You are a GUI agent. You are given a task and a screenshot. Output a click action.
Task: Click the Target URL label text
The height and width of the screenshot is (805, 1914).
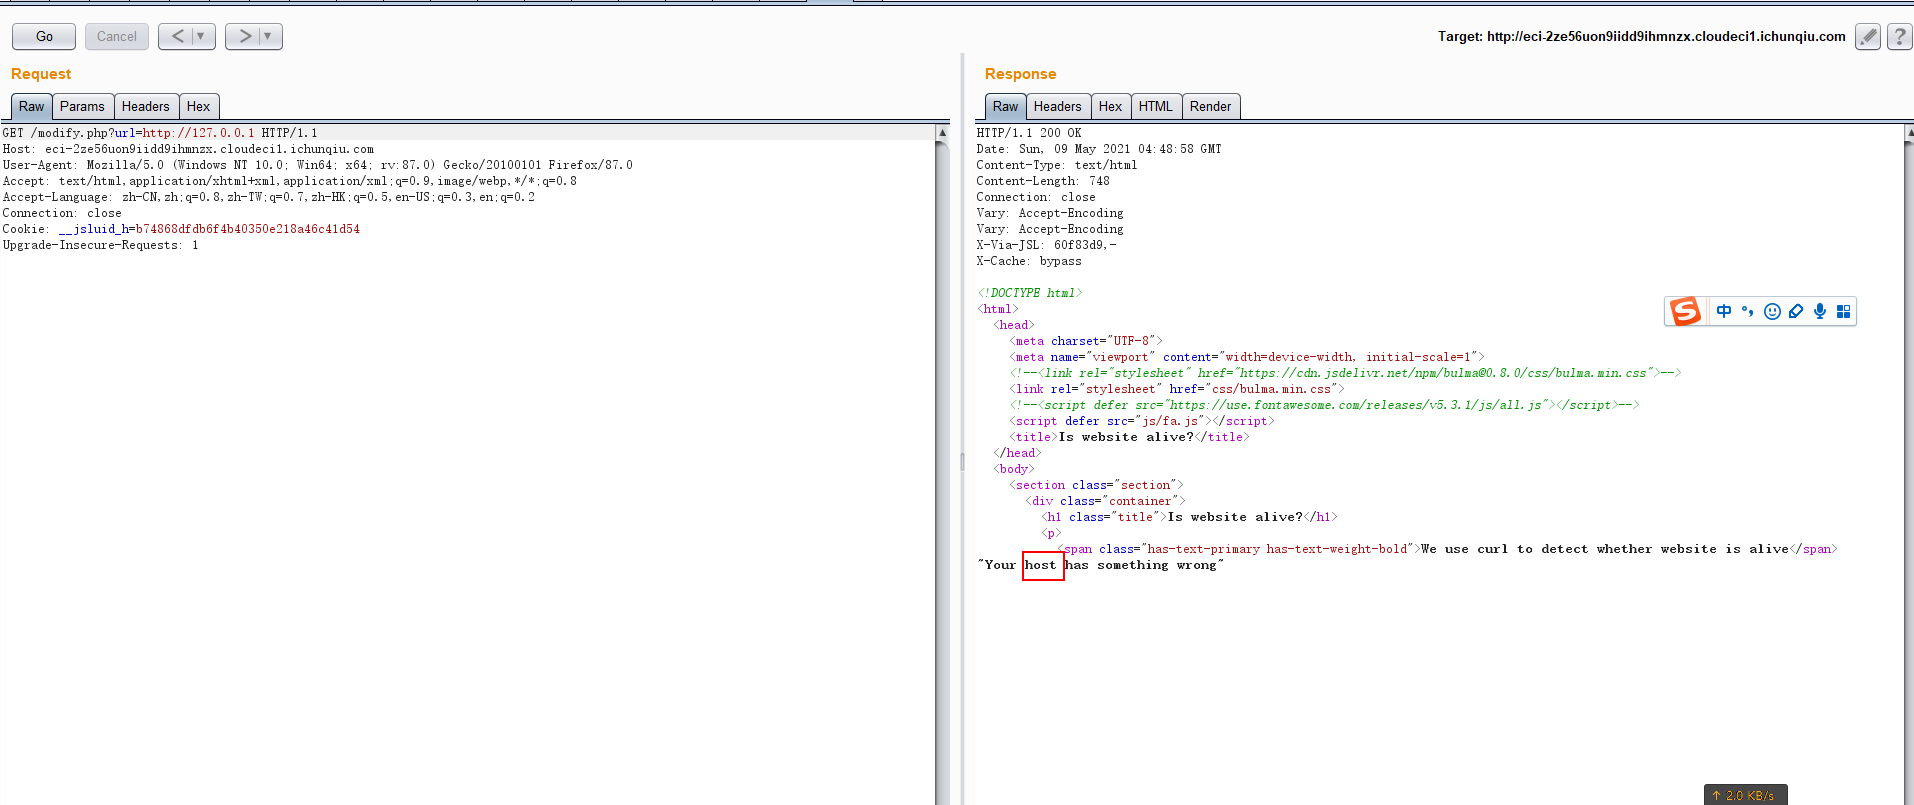pos(1642,37)
